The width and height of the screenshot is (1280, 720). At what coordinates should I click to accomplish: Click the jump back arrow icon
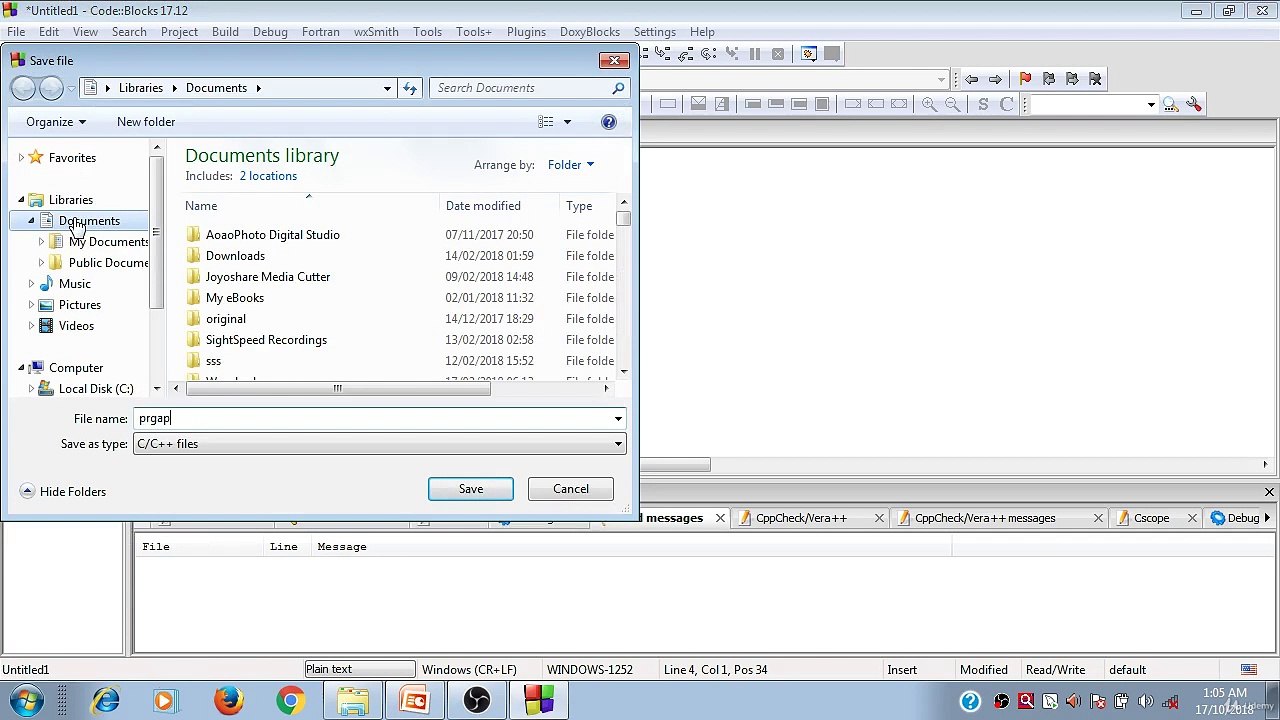pos(971,79)
